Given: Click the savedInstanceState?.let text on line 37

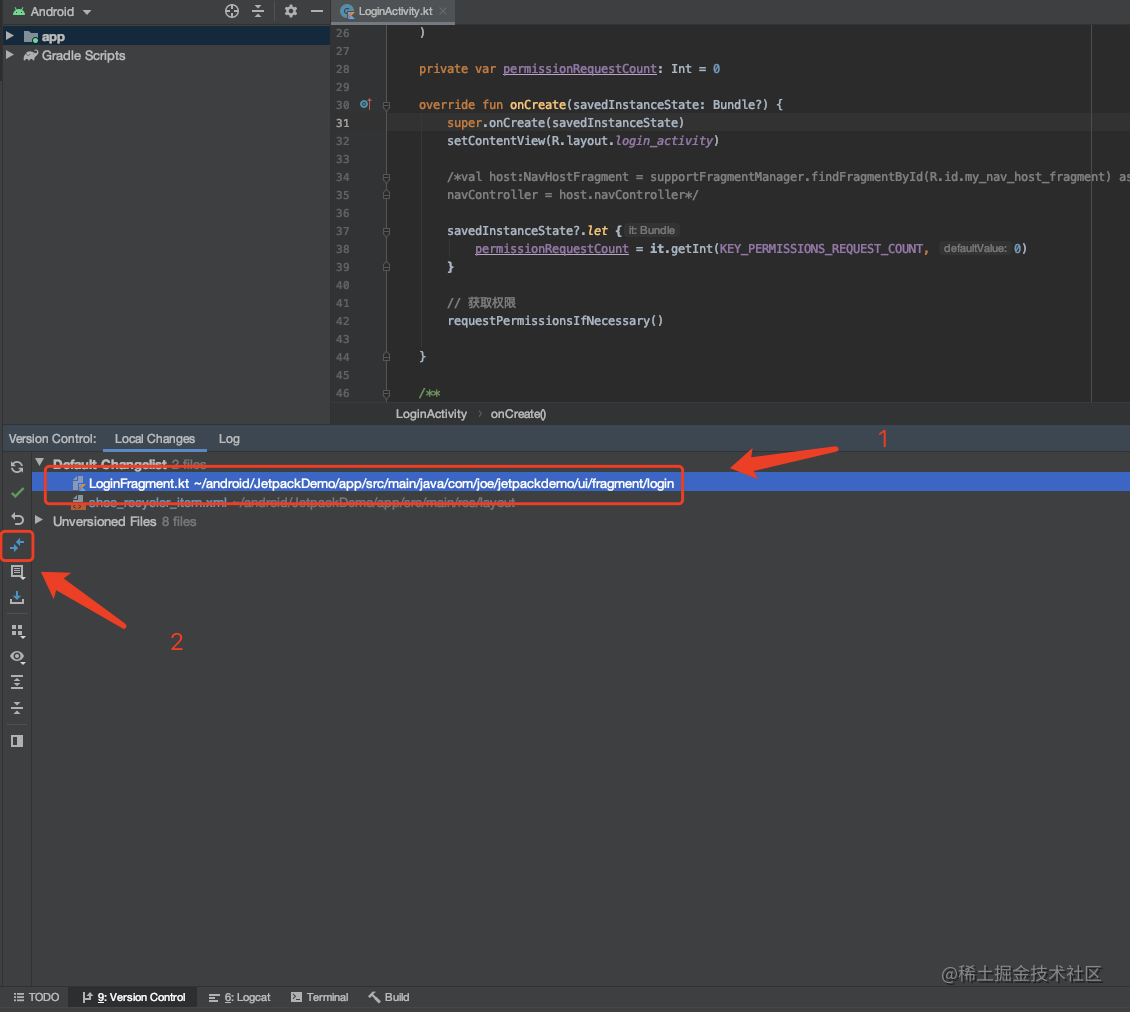Looking at the screenshot, I should [x=527, y=231].
